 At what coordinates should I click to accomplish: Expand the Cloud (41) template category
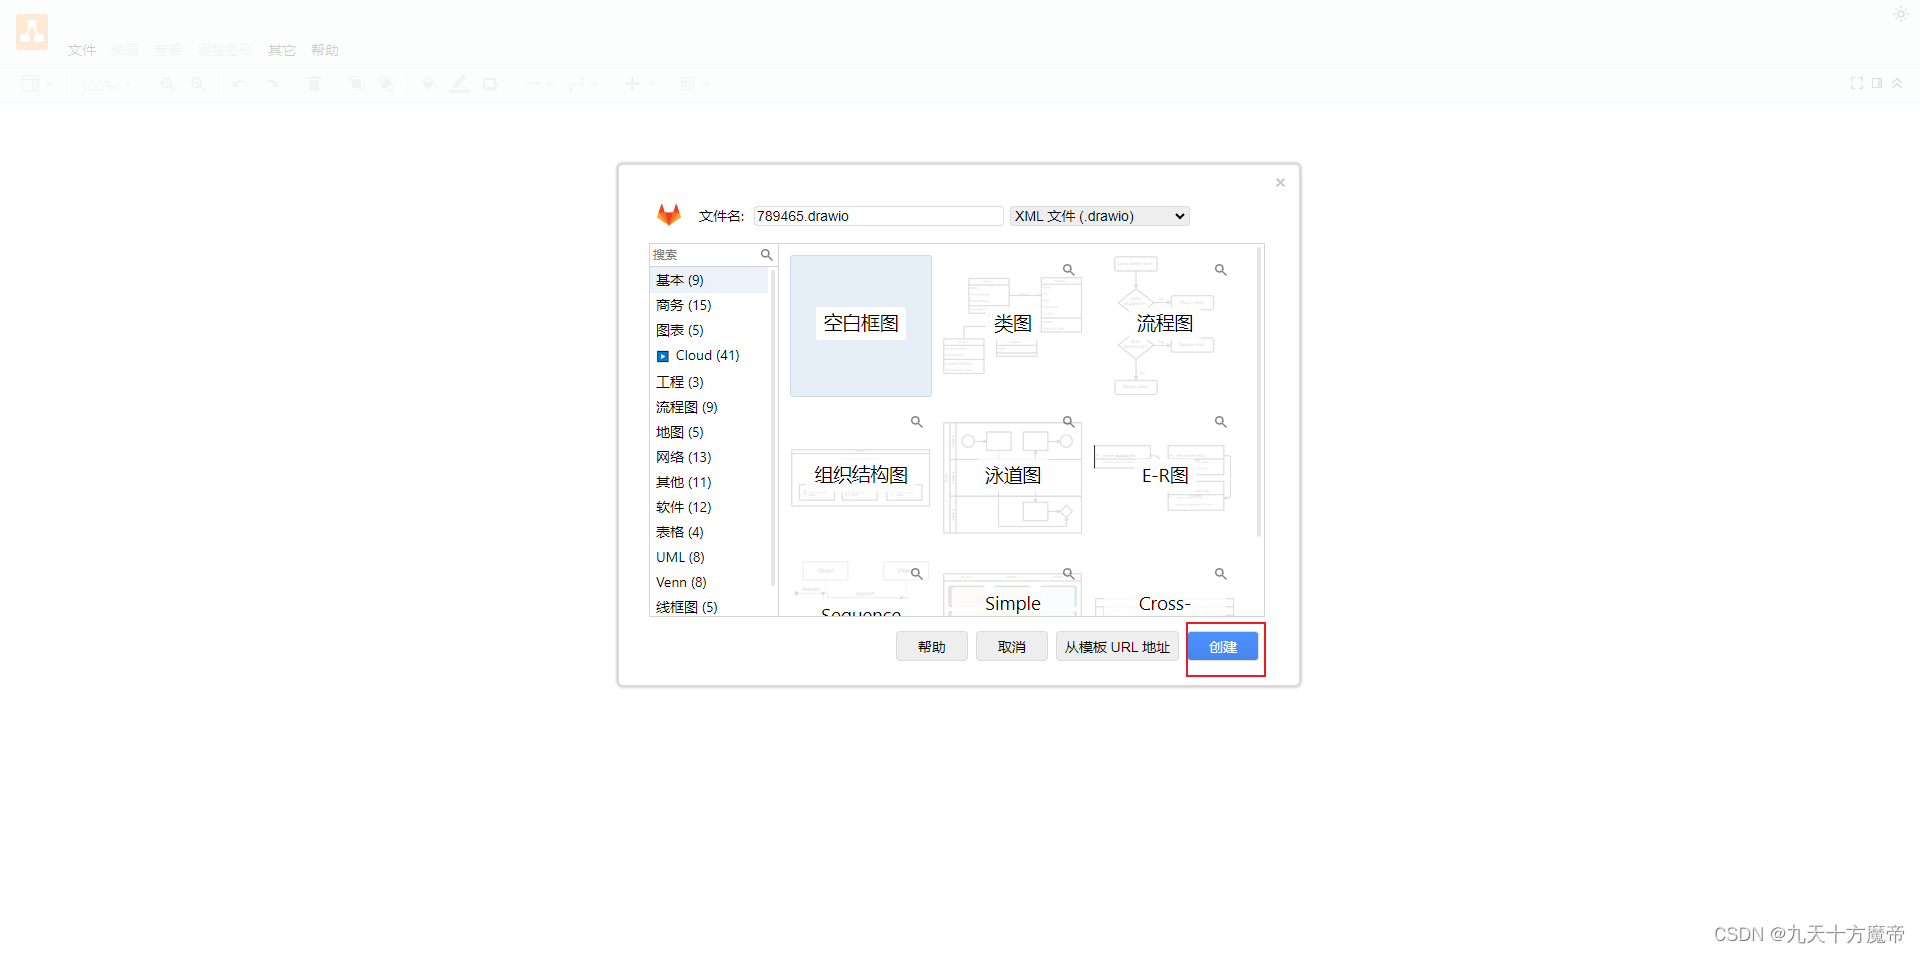(661, 355)
